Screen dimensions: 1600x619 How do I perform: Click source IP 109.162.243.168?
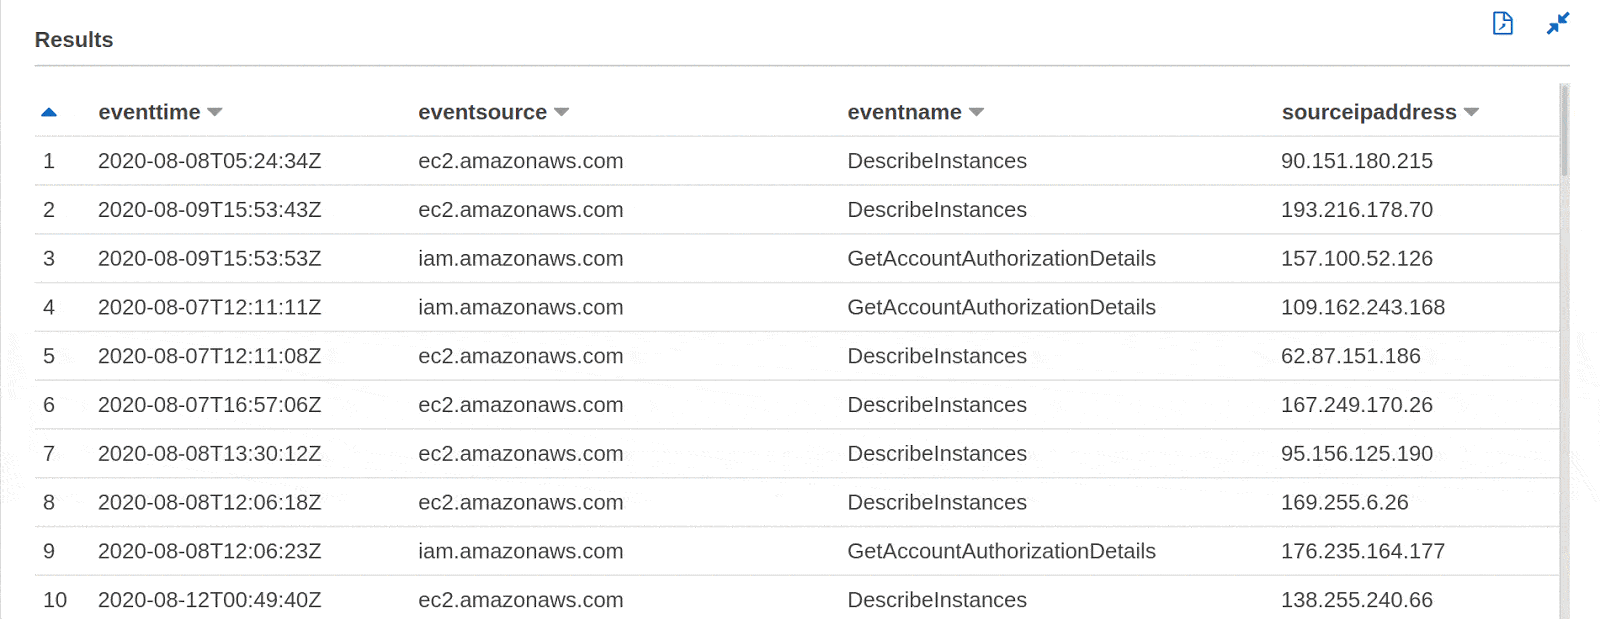1363,308
